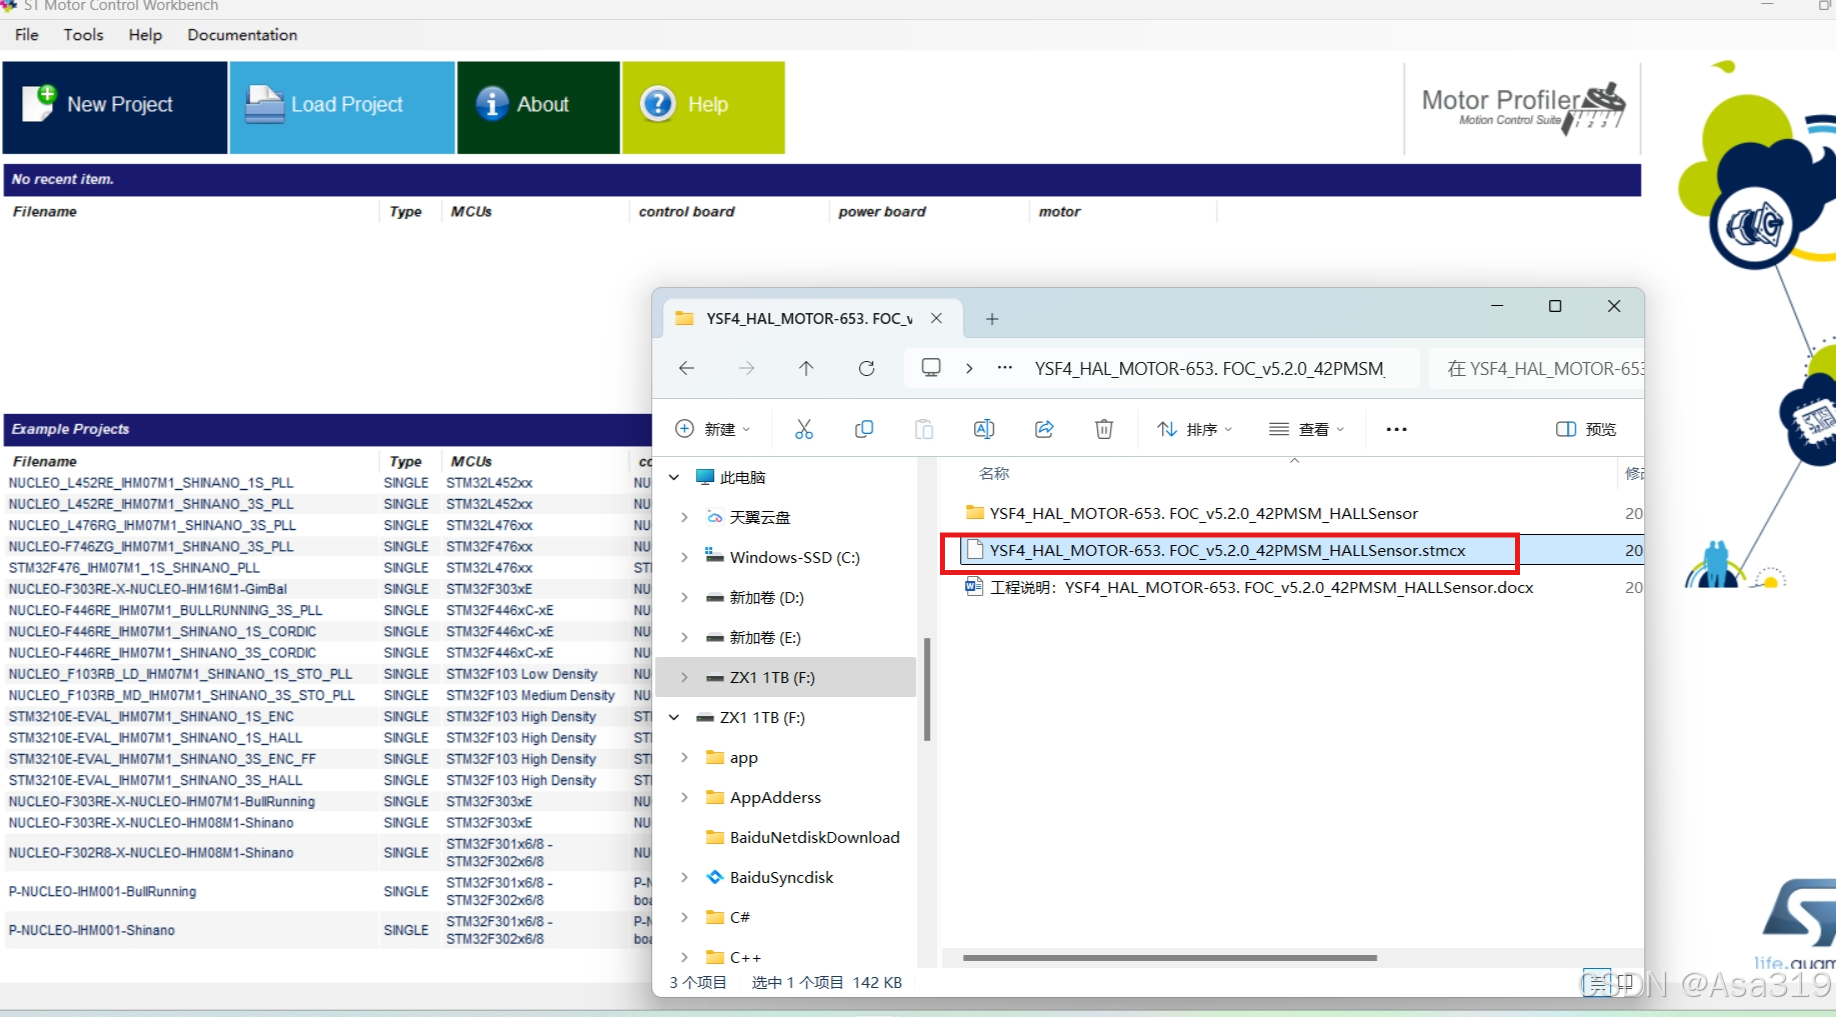Select example STM3210E-EVAL_IHM07M1_SHINANO_1S_ENC
Image resolution: width=1836 pixels, height=1017 pixels.
click(151, 716)
